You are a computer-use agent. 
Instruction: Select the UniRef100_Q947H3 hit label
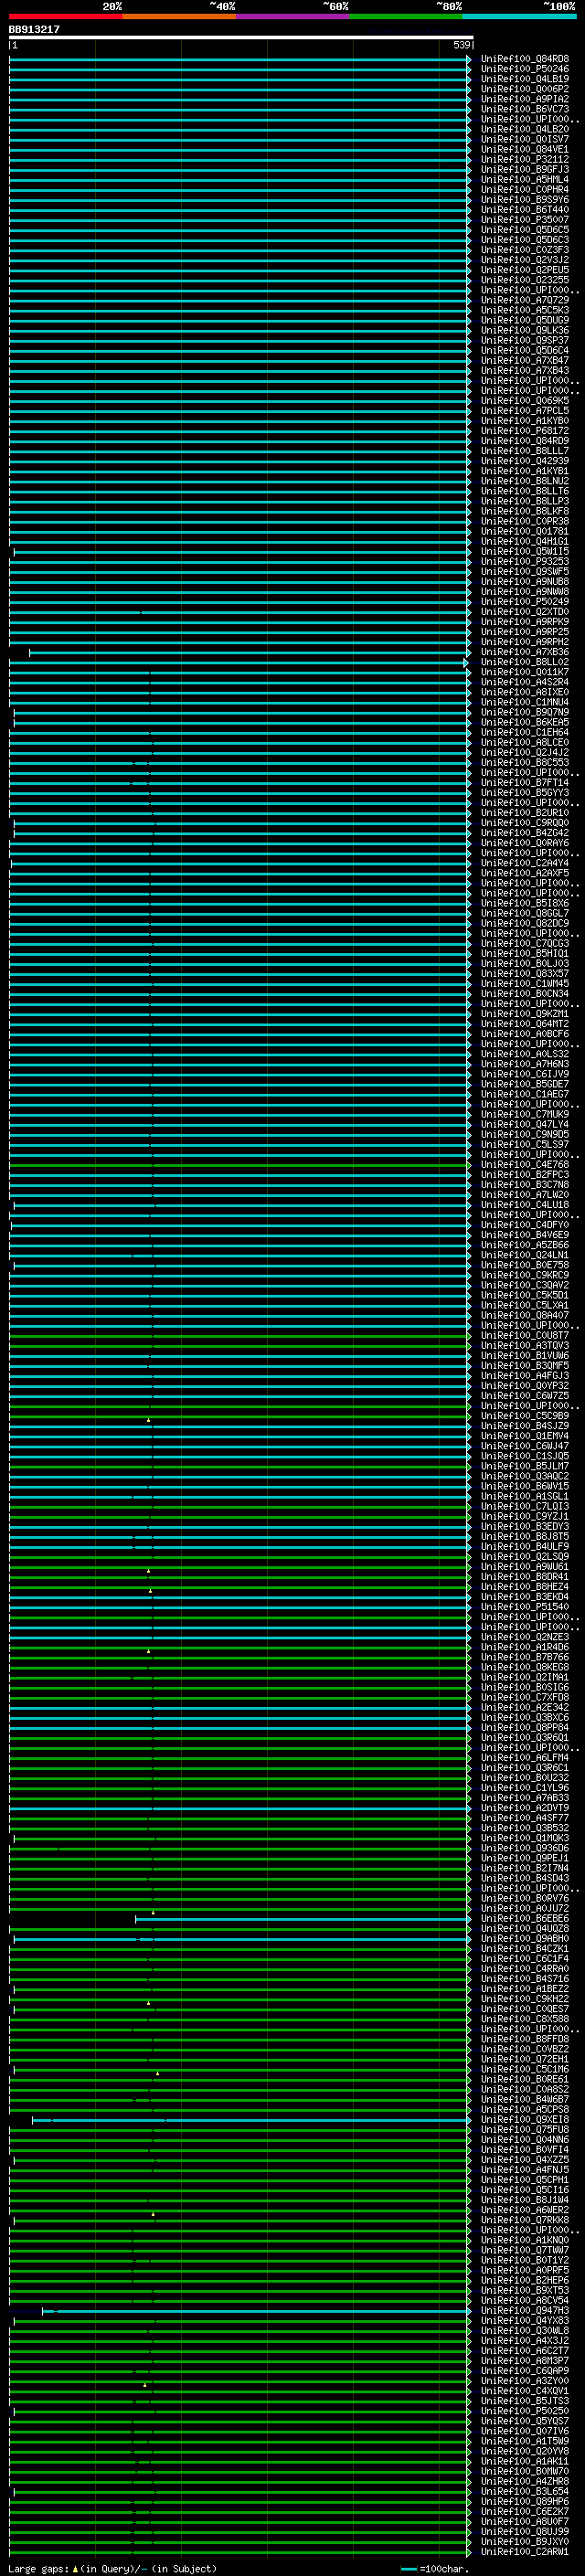pos(524,2310)
